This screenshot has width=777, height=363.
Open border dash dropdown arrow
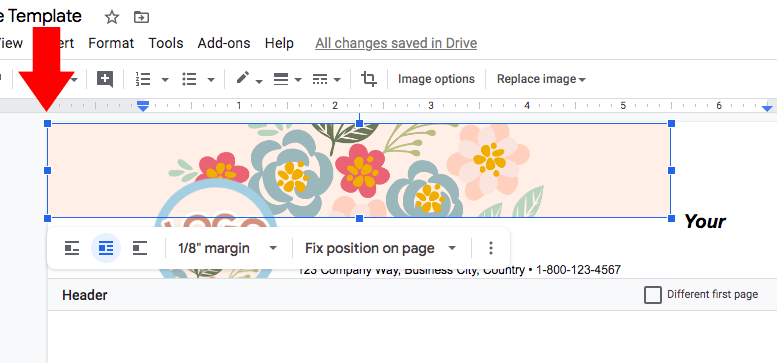[337, 80]
